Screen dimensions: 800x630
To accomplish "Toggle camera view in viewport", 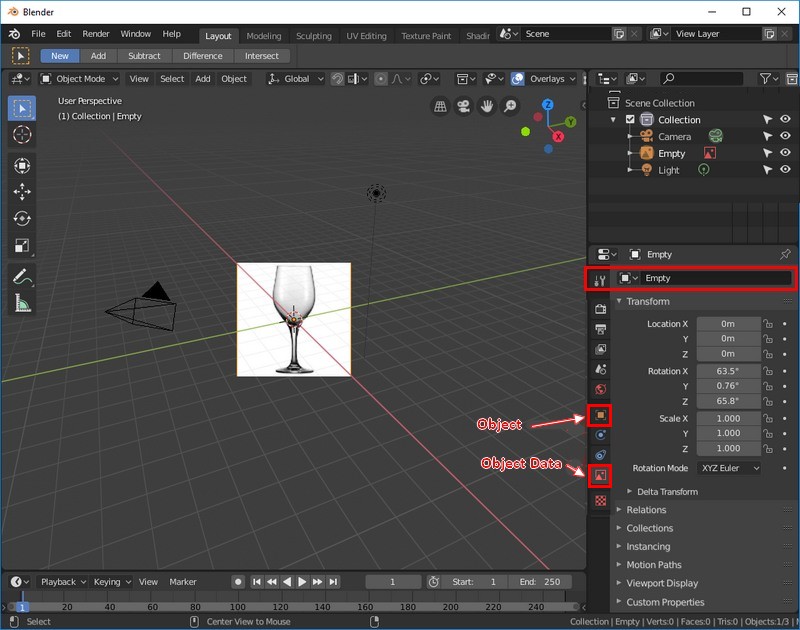I will pos(463,106).
